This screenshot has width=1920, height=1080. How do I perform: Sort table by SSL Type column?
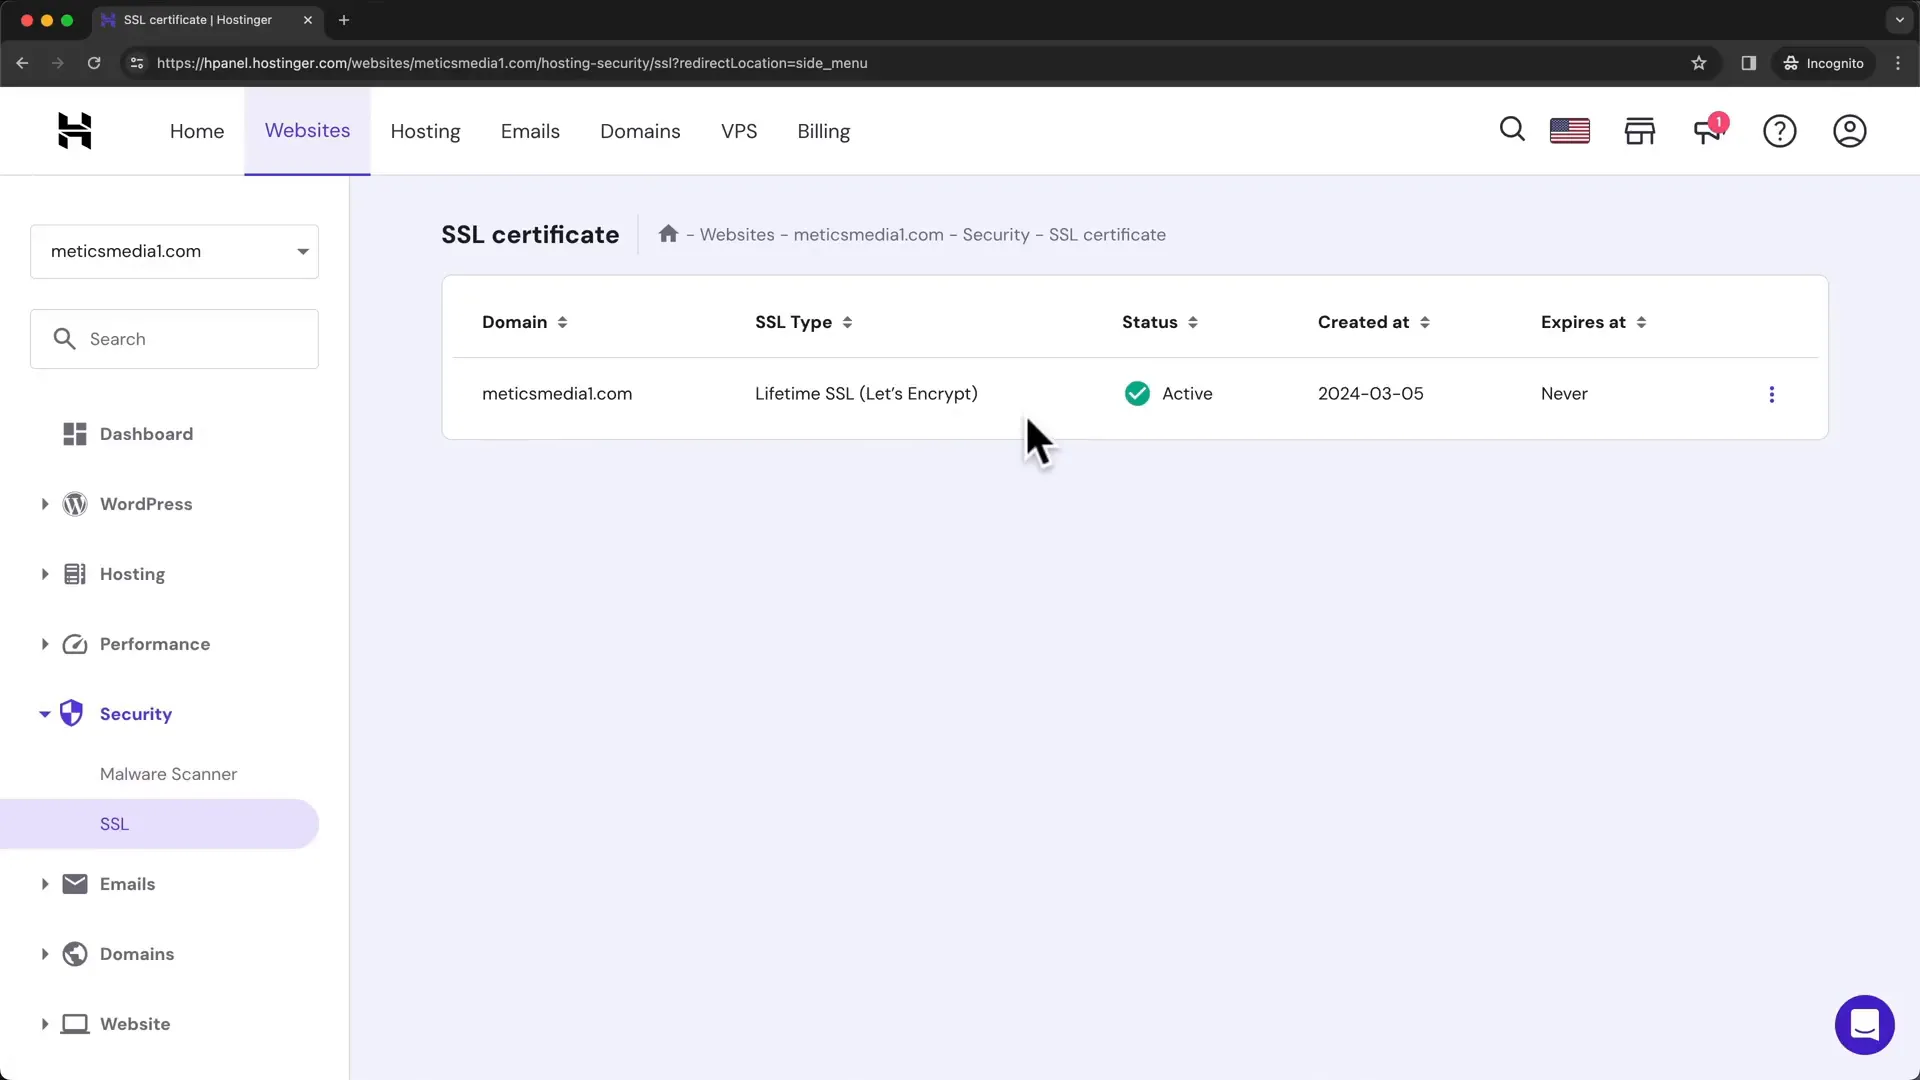coord(804,322)
